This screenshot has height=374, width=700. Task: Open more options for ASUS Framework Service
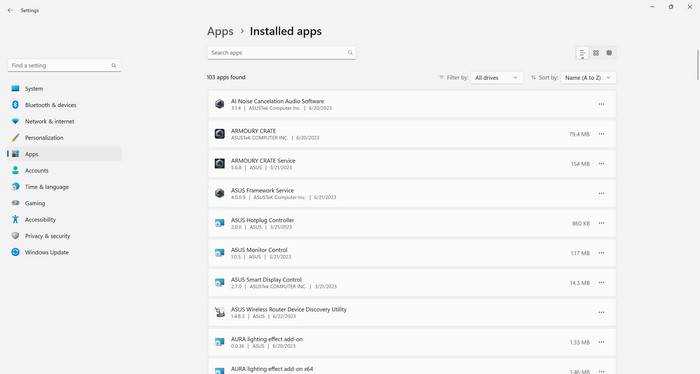click(601, 194)
